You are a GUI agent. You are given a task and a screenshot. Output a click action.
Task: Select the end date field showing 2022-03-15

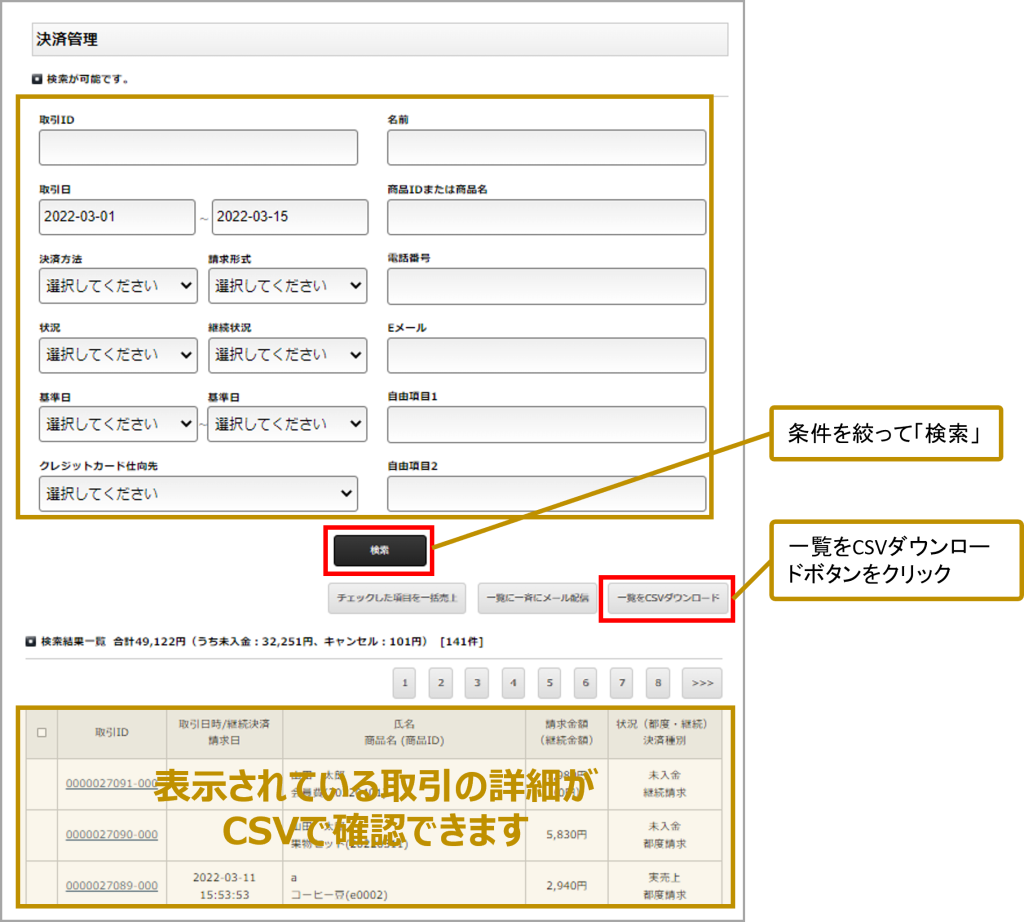[289, 217]
